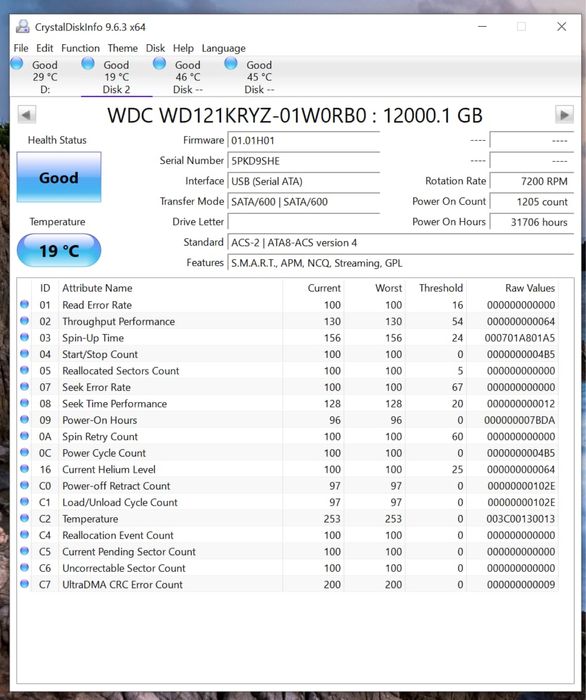Click the Interface field USB (Serial ATA)
This screenshot has height=700, width=586.
click(303, 181)
